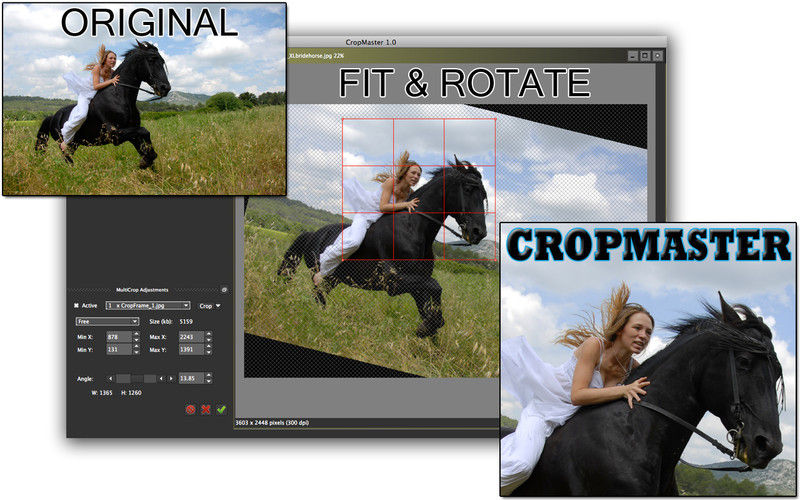The height and width of the screenshot is (500, 800).
Task: Click the Max Y value field
Action: tap(191, 350)
